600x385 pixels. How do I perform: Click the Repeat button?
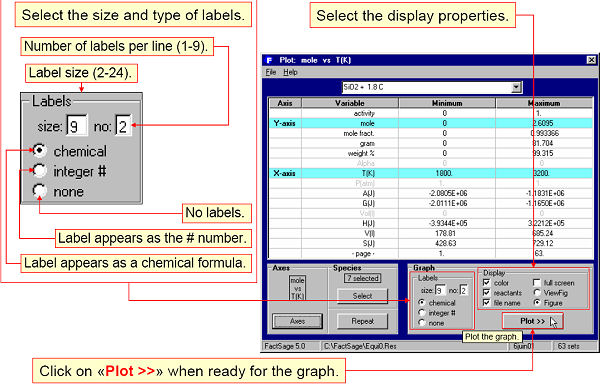[362, 321]
